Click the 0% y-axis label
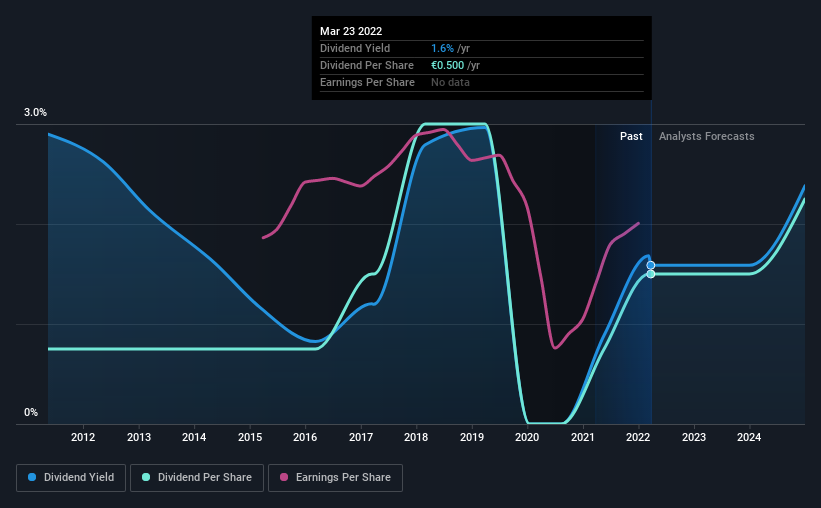 [x=31, y=413]
